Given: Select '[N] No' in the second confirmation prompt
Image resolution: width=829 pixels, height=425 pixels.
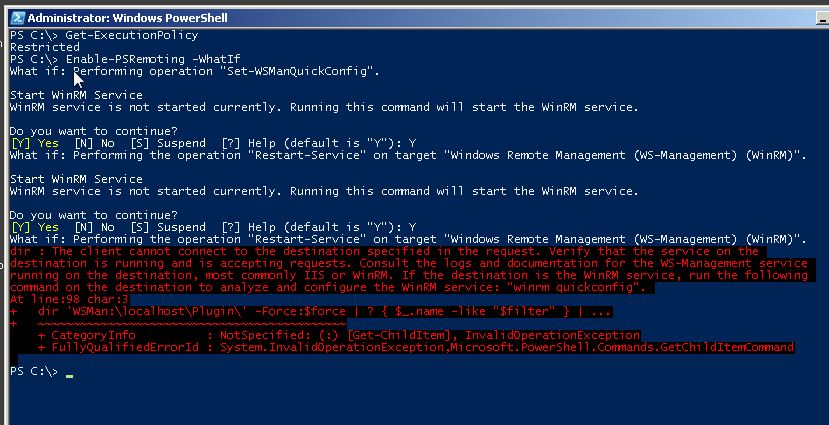Looking at the screenshot, I should (94, 227).
